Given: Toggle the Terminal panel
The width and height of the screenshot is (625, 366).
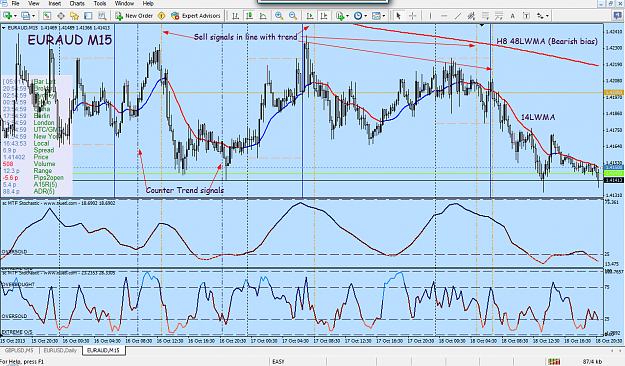Looking at the screenshot, I should pyautogui.click(x=88, y=16).
